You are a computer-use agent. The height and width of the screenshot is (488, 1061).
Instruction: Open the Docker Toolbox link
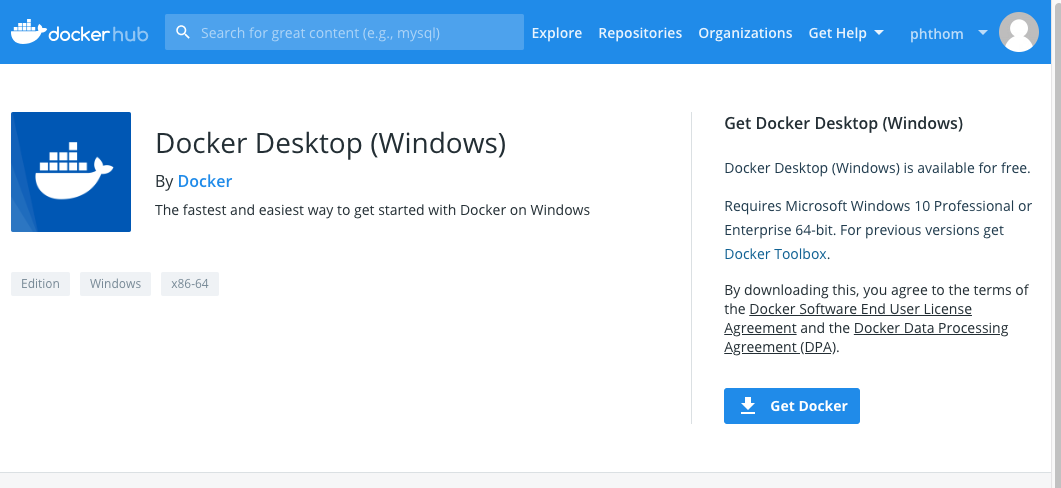click(x=775, y=254)
